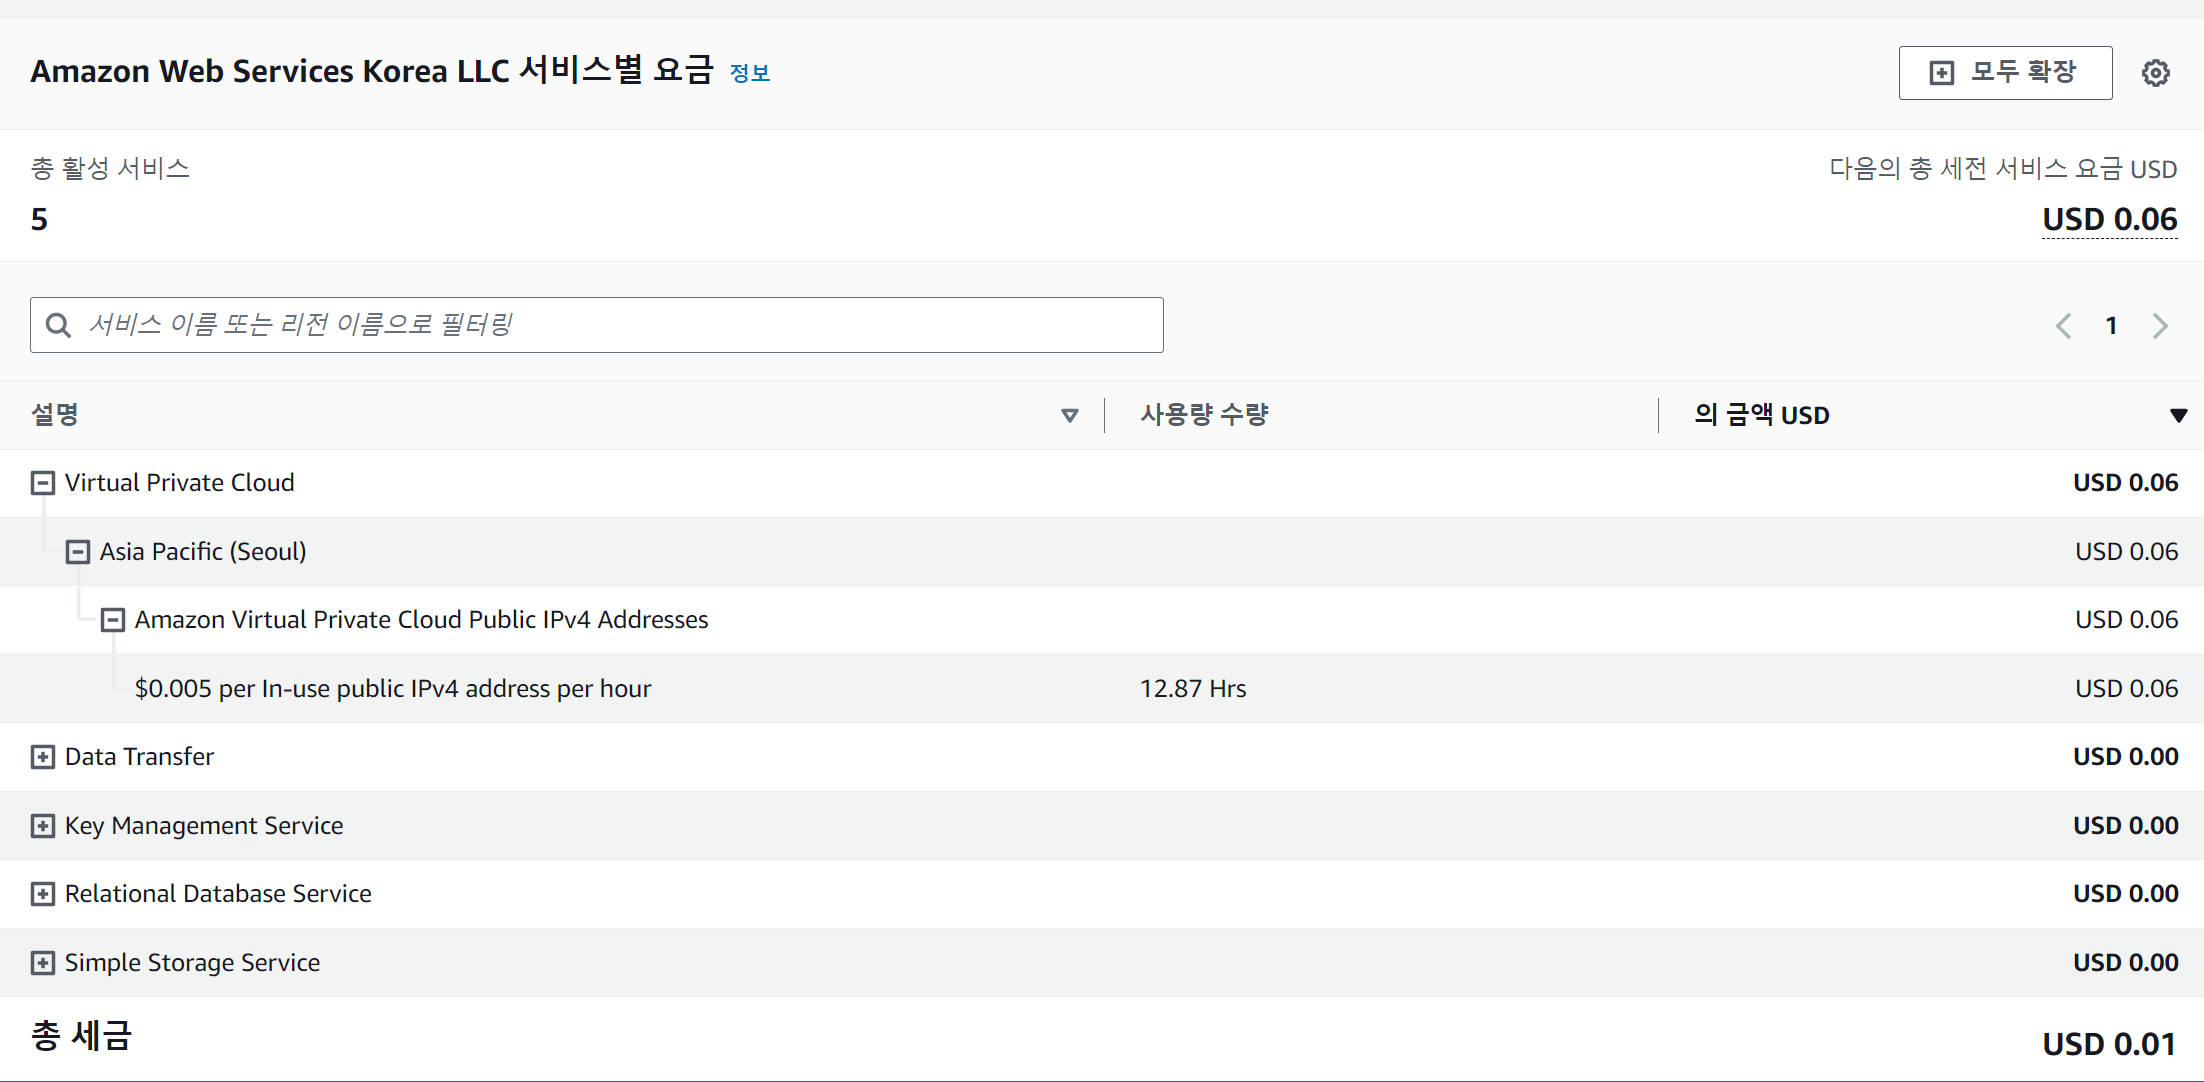Expand the Simple Storage Service row
Screen dimensions: 2204x1082
pos(43,963)
